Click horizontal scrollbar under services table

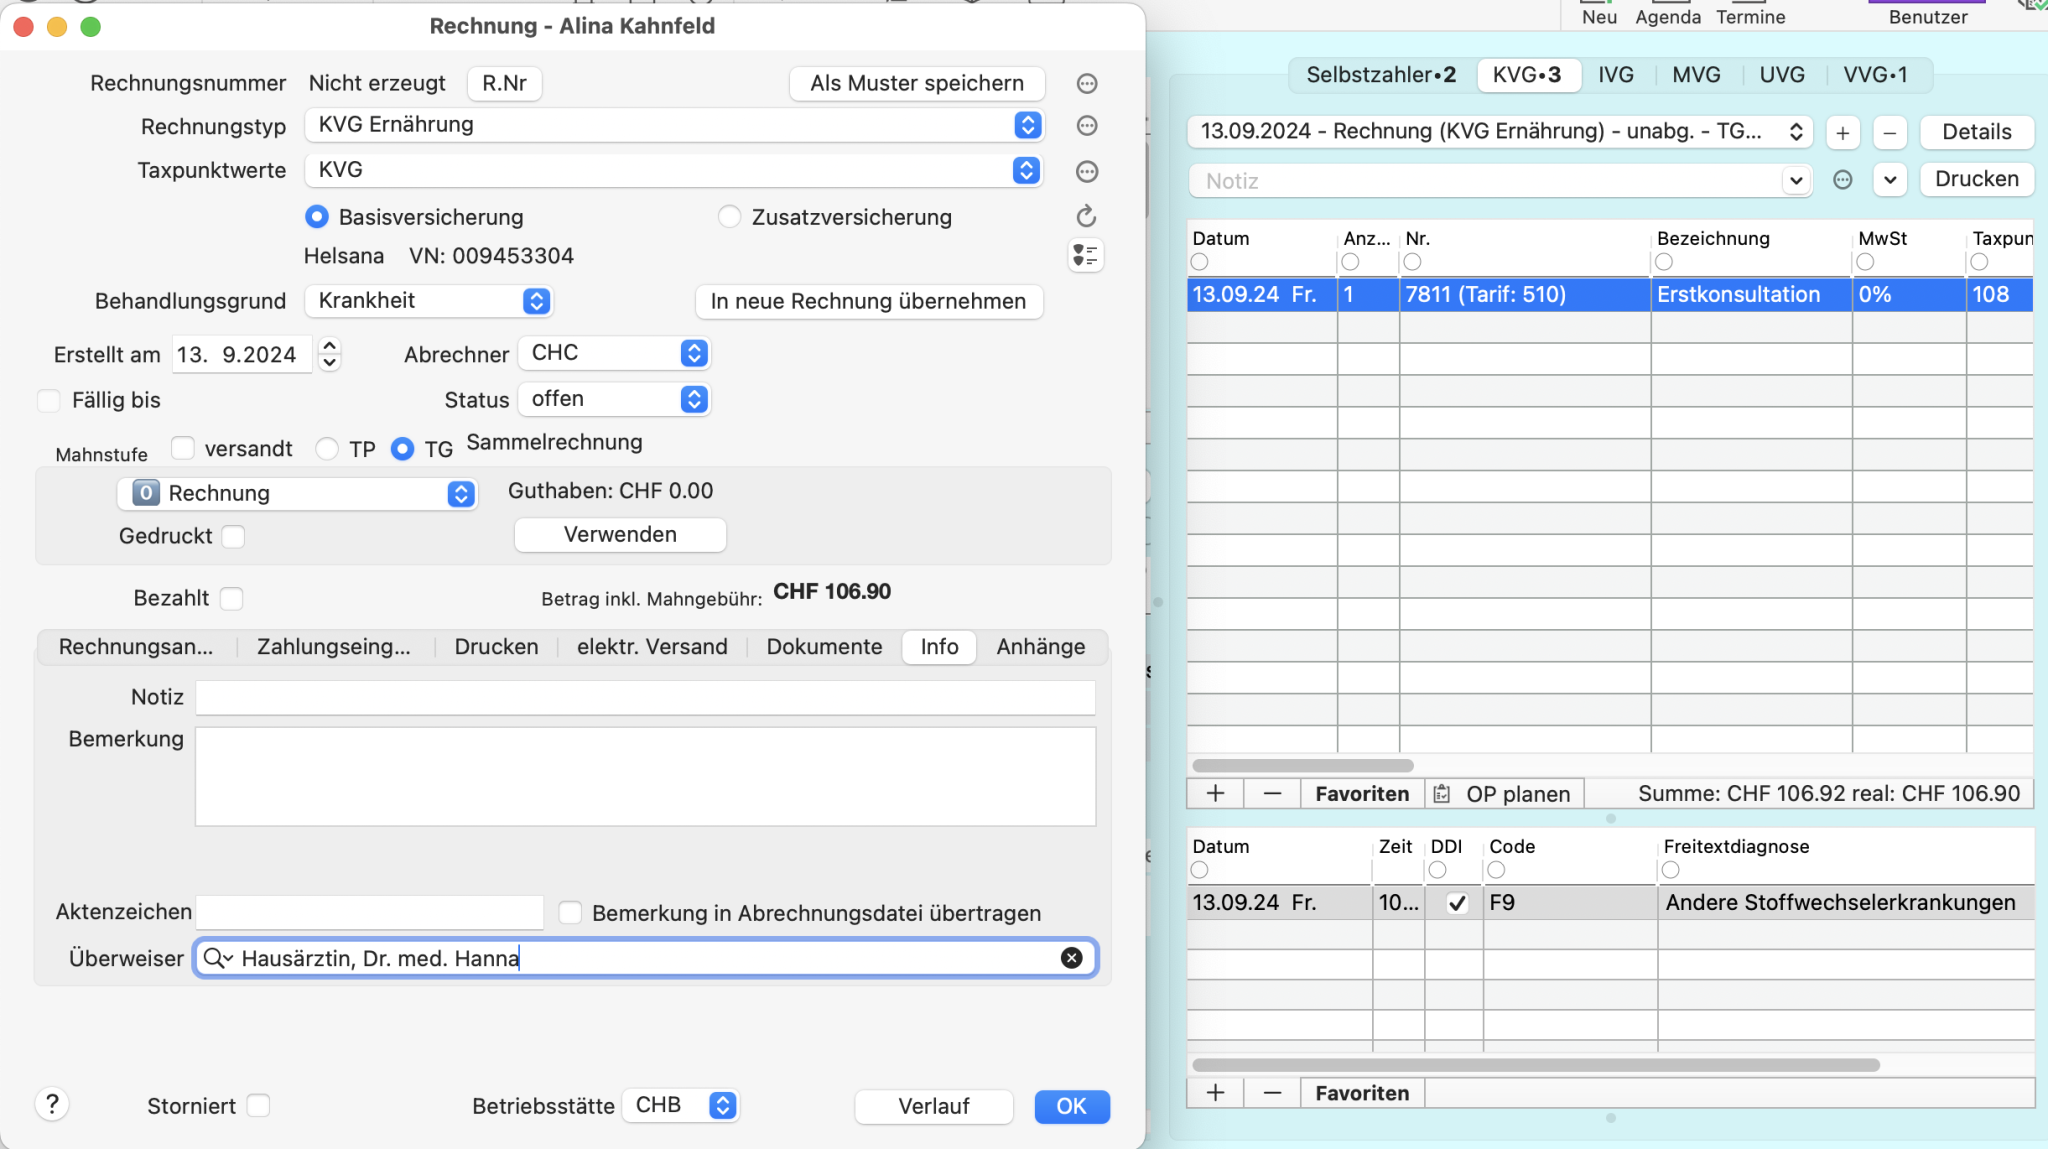pyautogui.click(x=1302, y=766)
